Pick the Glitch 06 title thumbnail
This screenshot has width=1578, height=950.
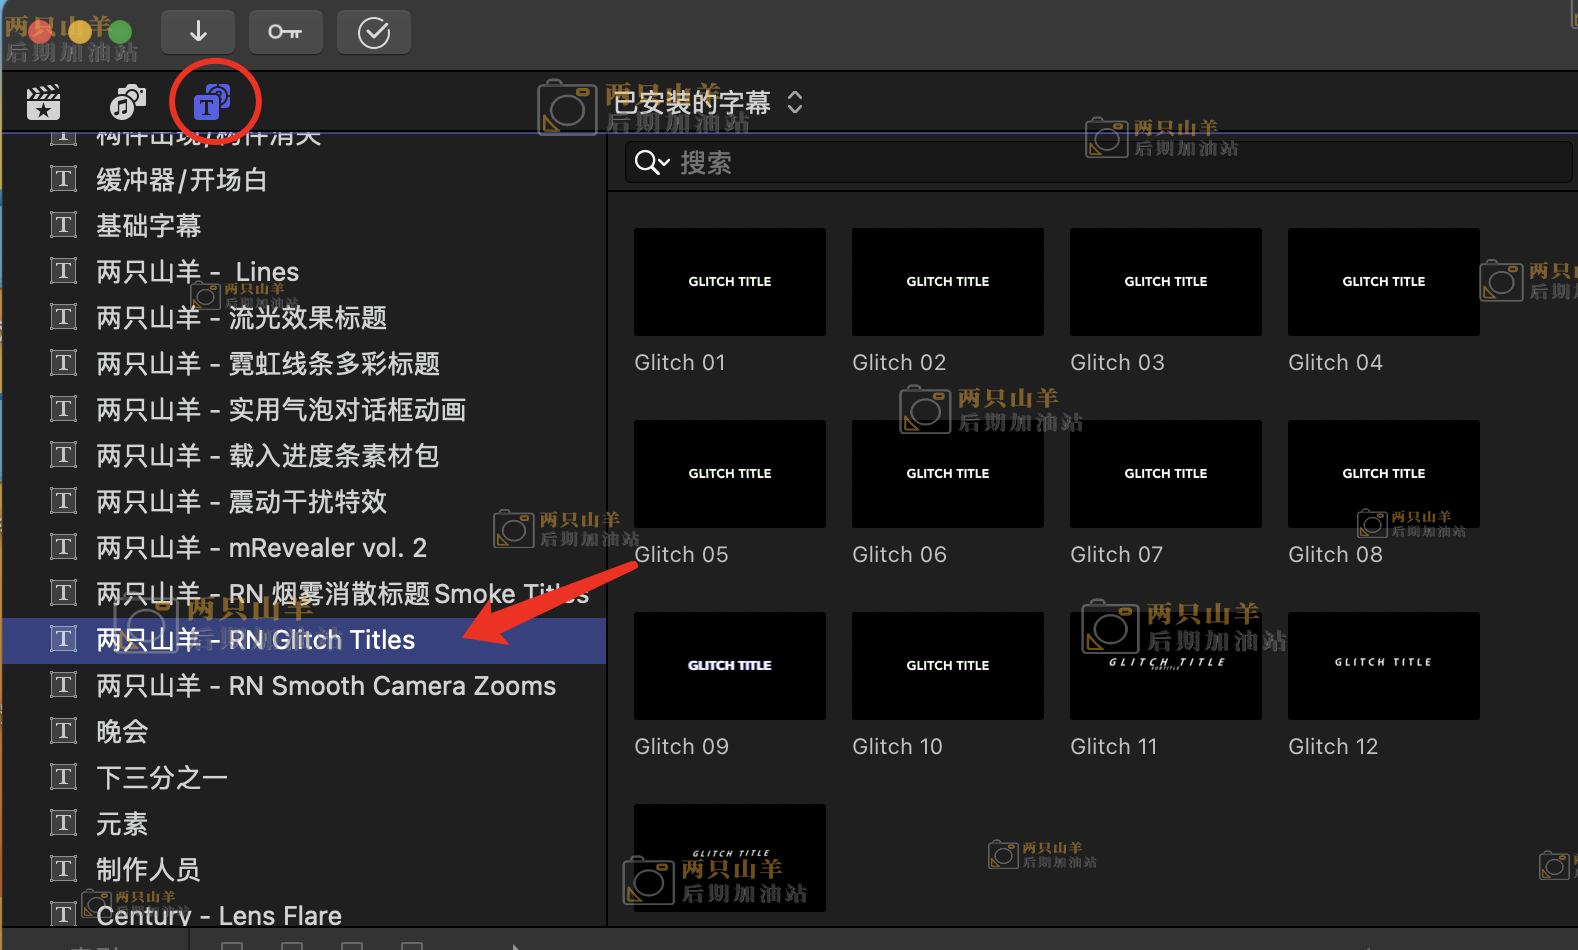[947, 474]
